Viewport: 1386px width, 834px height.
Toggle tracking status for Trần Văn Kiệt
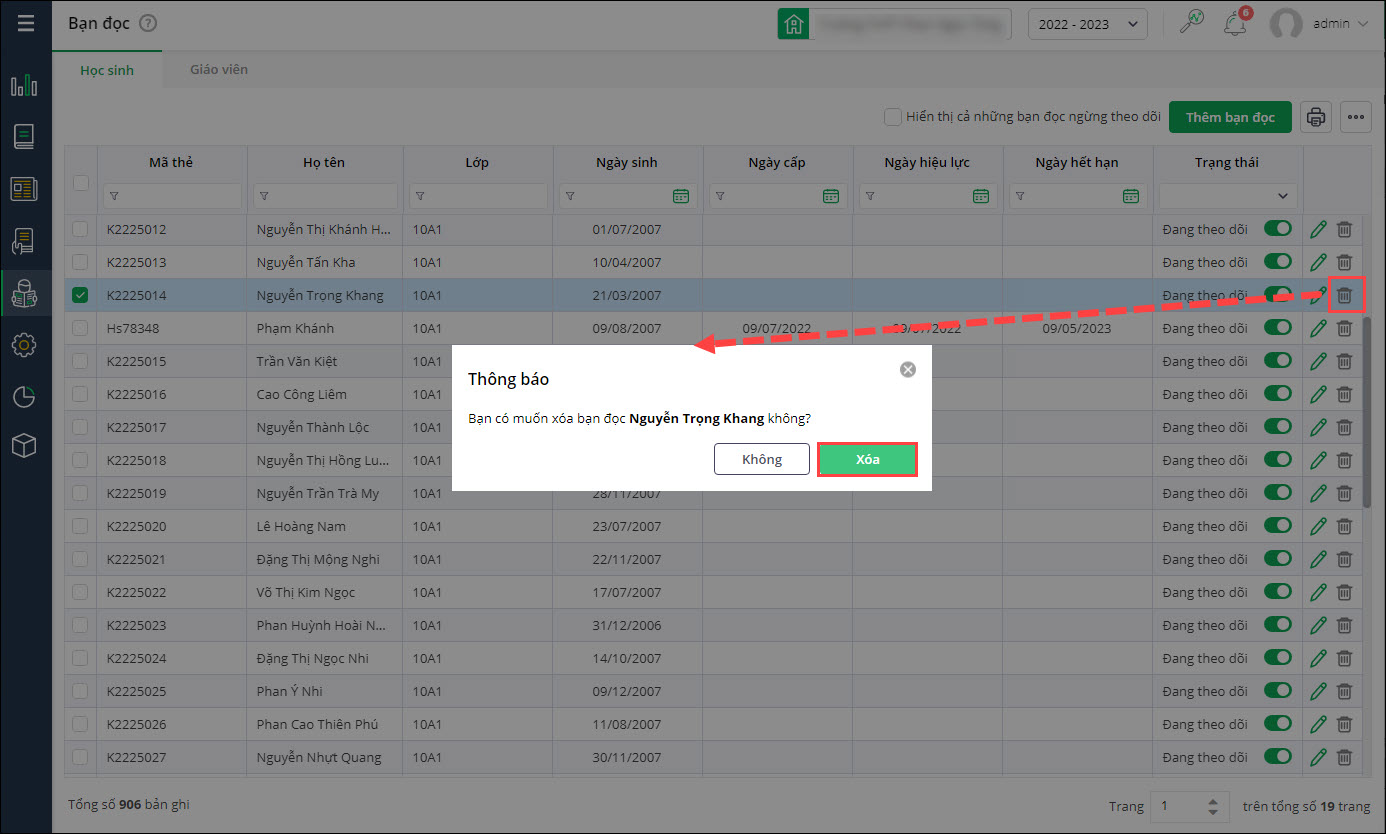click(x=1278, y=361)
